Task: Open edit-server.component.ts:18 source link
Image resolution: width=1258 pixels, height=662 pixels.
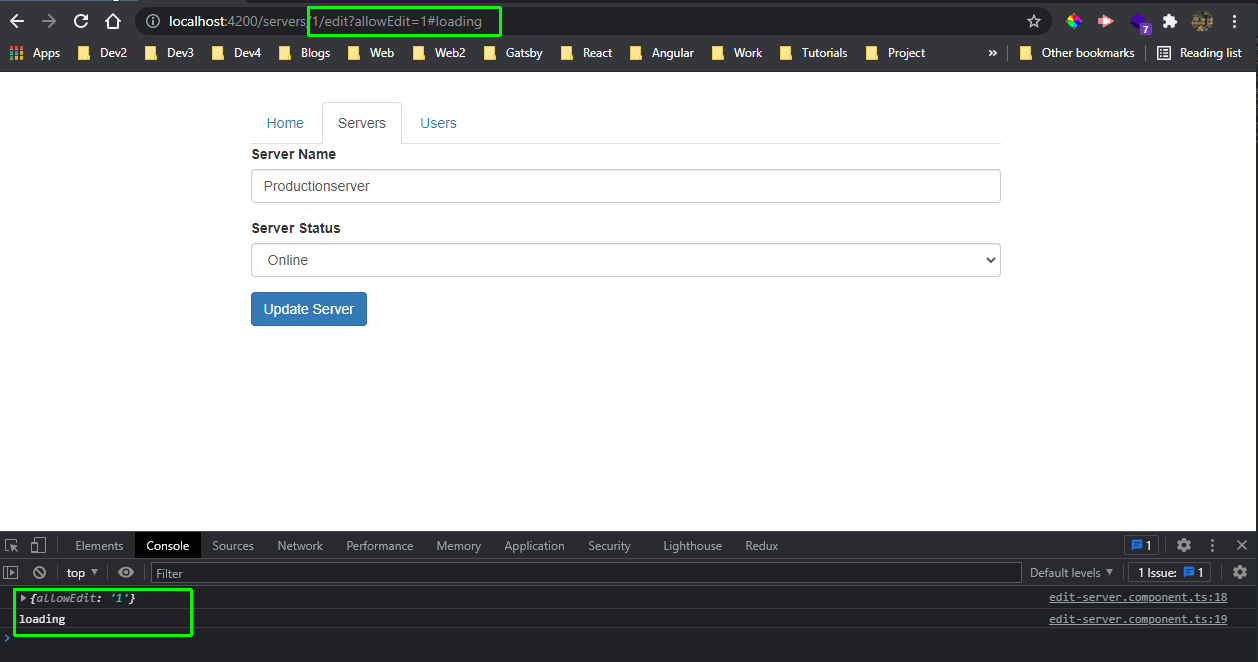Action: point(1138,598)
